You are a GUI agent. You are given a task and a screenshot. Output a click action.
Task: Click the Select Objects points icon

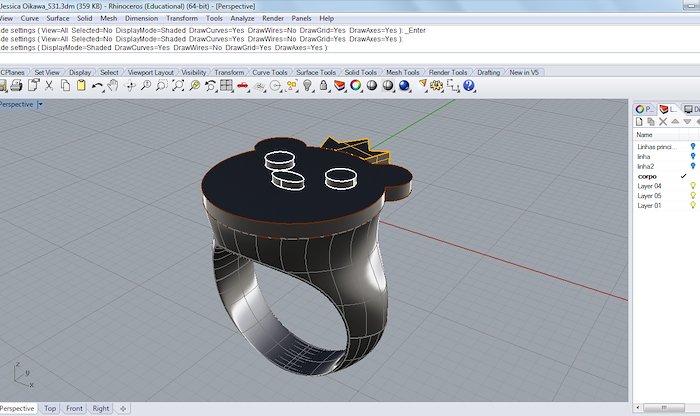point(292,86)
